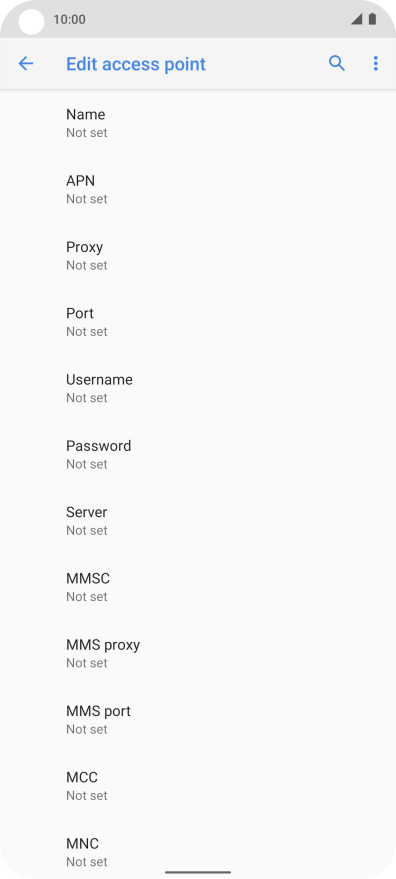Viewport: 396px width, 879px height.
Task: Tap the signal strength status icon
Action: [x=356, y=19]
